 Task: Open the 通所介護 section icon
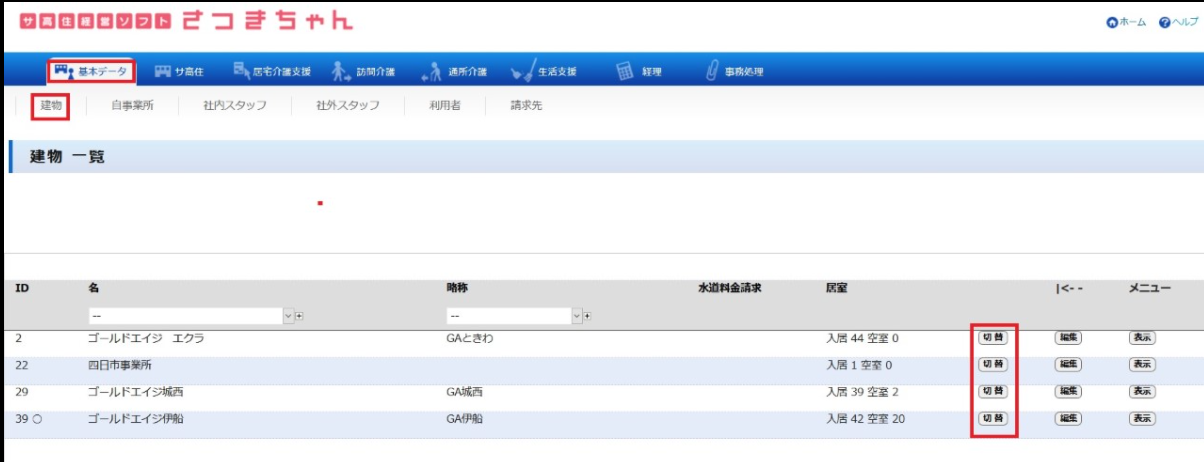point(431,71)
